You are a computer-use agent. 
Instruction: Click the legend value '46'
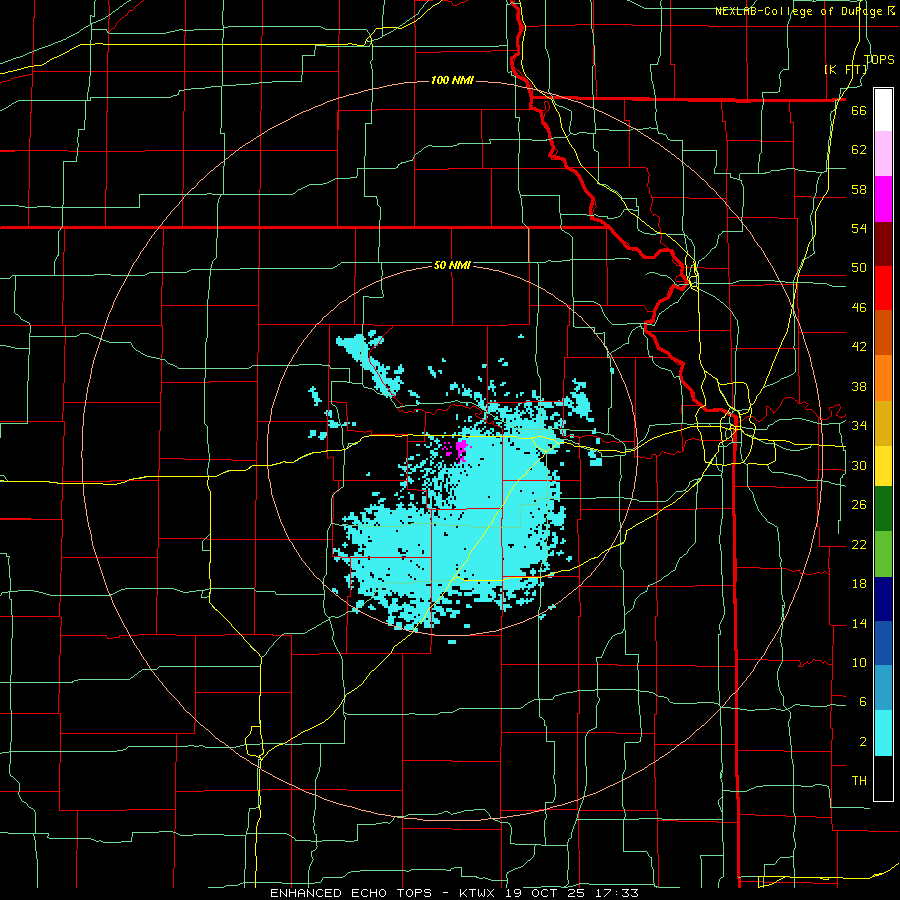pyautogui.click(x=859, y=308)
